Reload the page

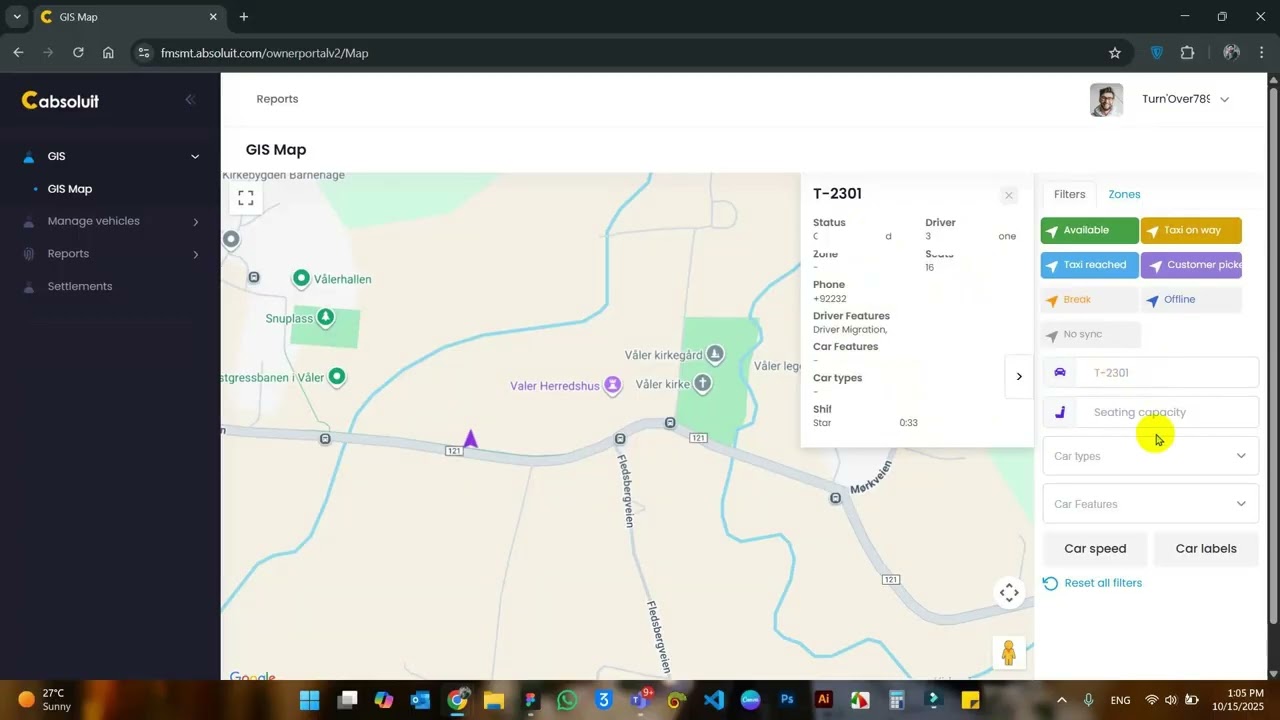pyautogui.click(x=78, y=53)
